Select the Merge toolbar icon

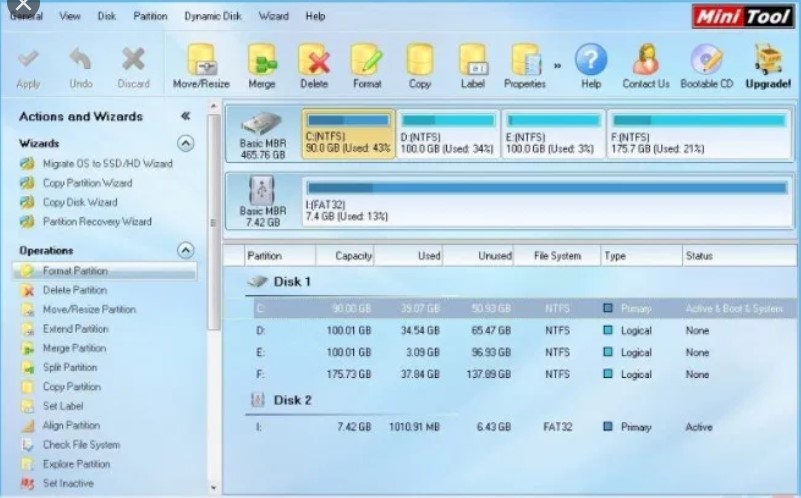(262, 60)
